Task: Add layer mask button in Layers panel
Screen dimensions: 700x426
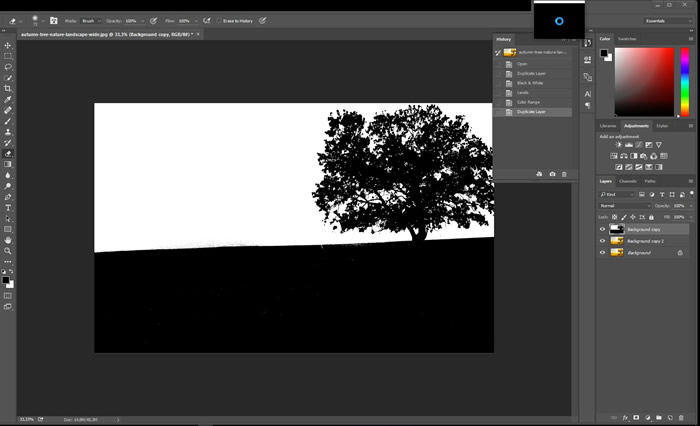Action: [x=636, y=418]
